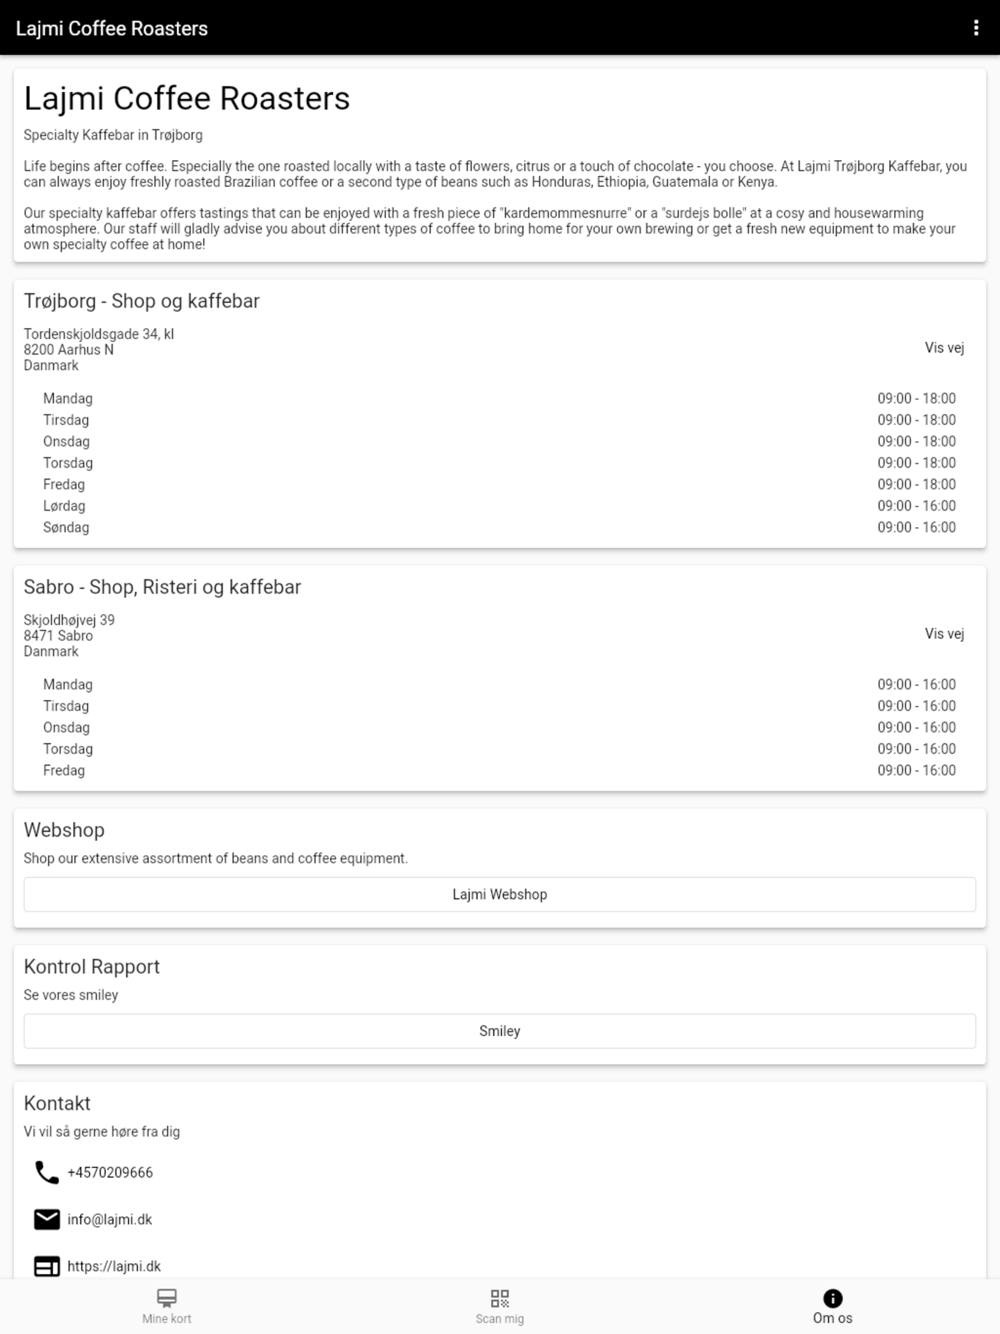The width and height of the screenshot is (1000, 1334).
Task: Tap the Om os info icon
Action: tap(833, 1297)
